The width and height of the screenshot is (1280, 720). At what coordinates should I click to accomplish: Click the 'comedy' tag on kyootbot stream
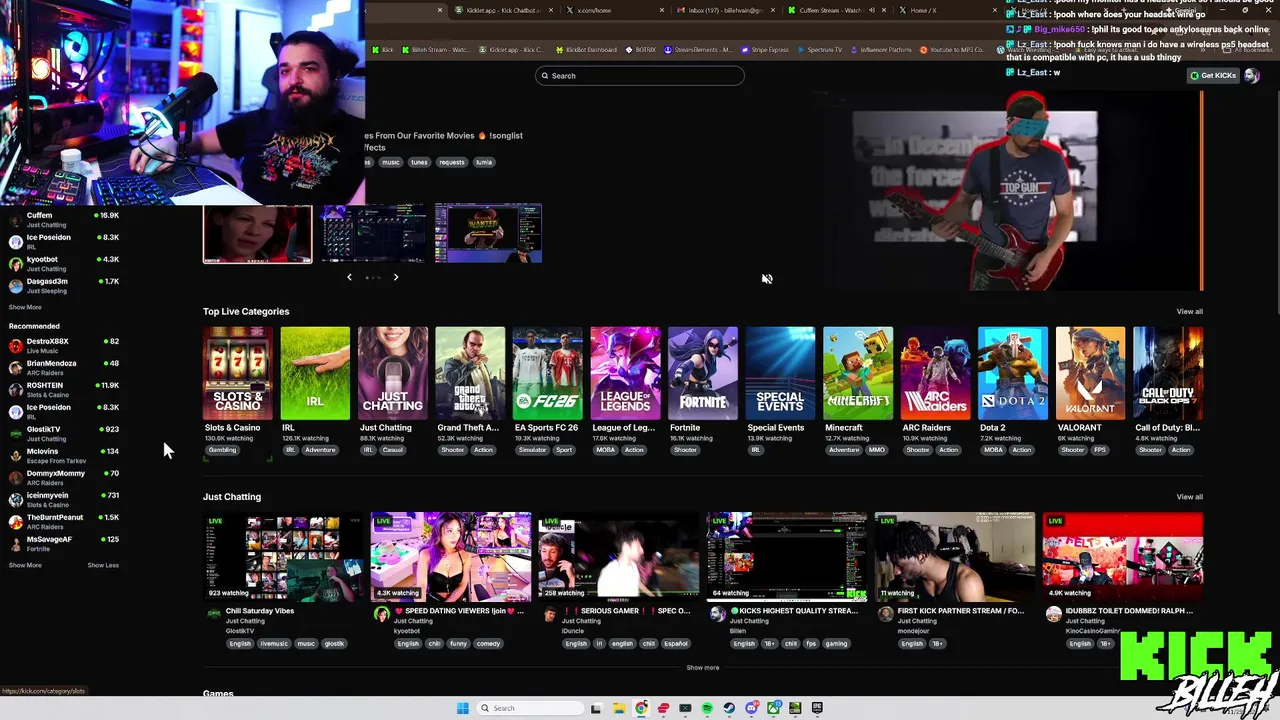click(x=488, y=644)
